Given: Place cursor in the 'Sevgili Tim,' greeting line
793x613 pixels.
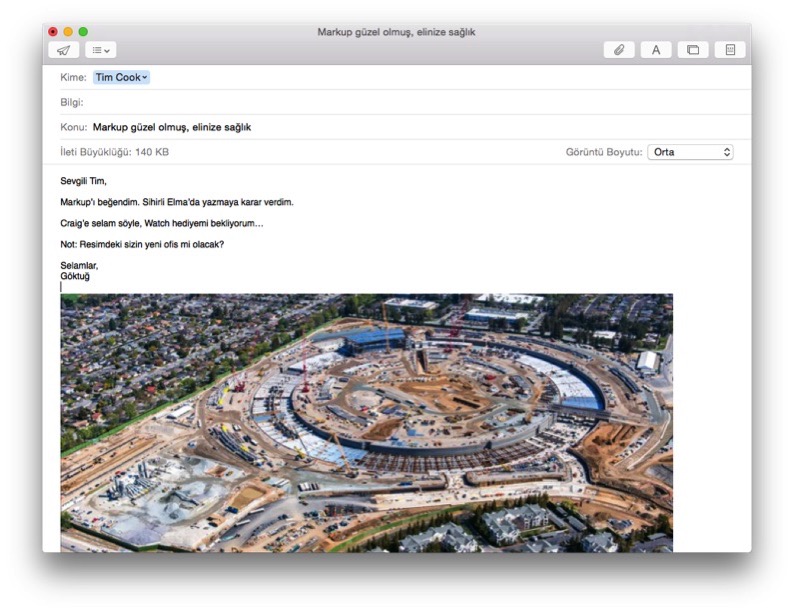Looking at the screenshot, I should click(x=83, y=181).
